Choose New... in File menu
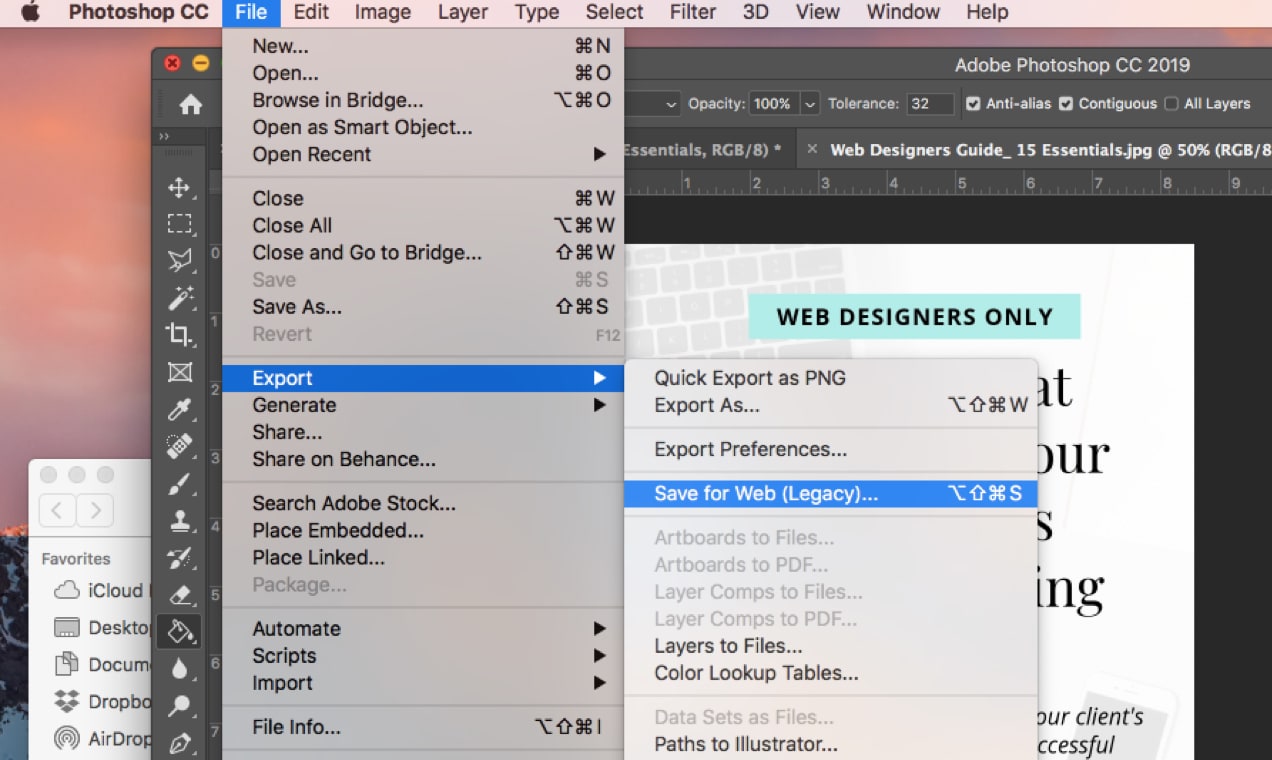The image size is (1272, 760). [423, 46]
